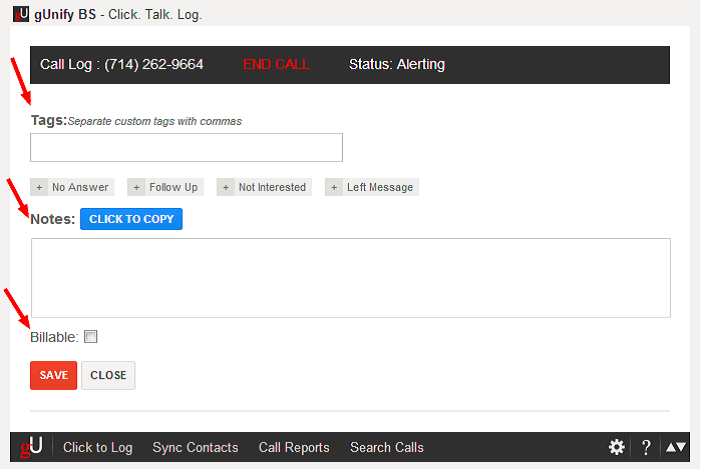Click the gUnify logo in title bar
704x471 pixels.
20,15
